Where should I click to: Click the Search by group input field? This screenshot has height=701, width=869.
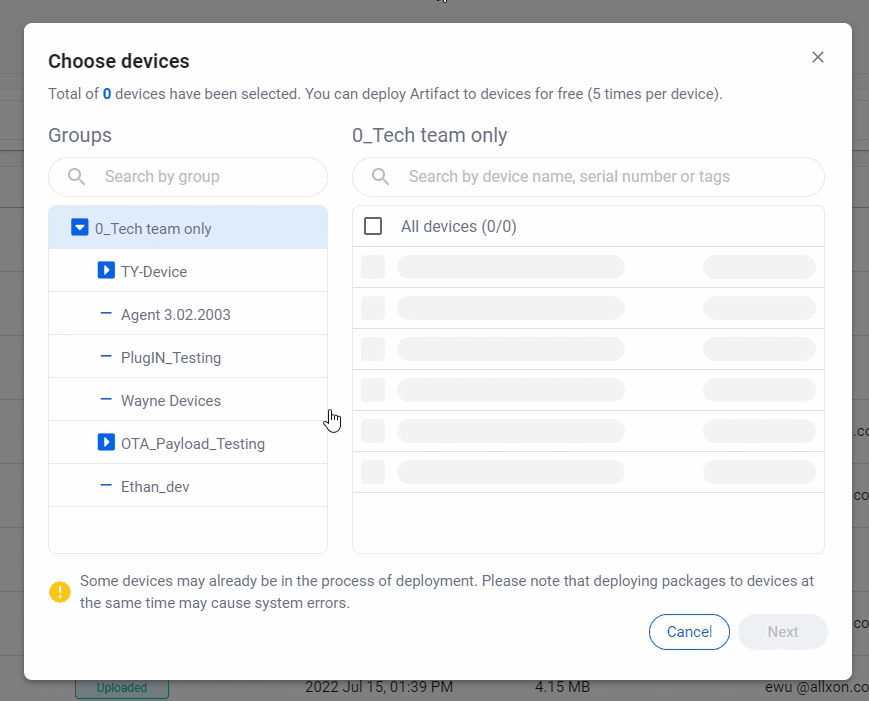point(200,176)
